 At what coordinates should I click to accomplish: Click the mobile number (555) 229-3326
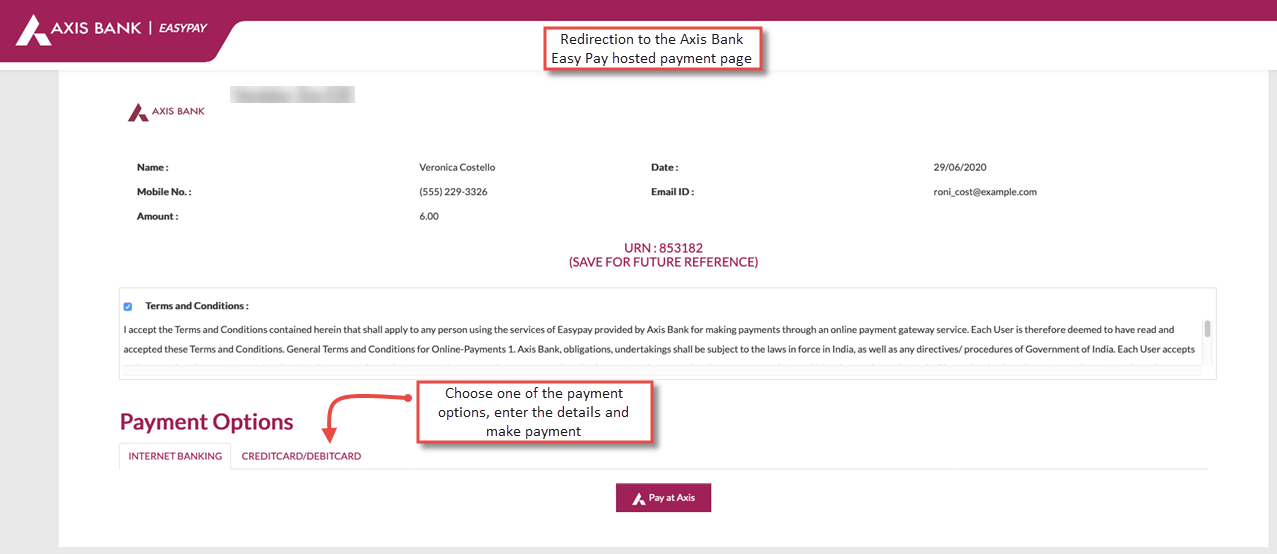pyautogui.click(x=454, y=192)
